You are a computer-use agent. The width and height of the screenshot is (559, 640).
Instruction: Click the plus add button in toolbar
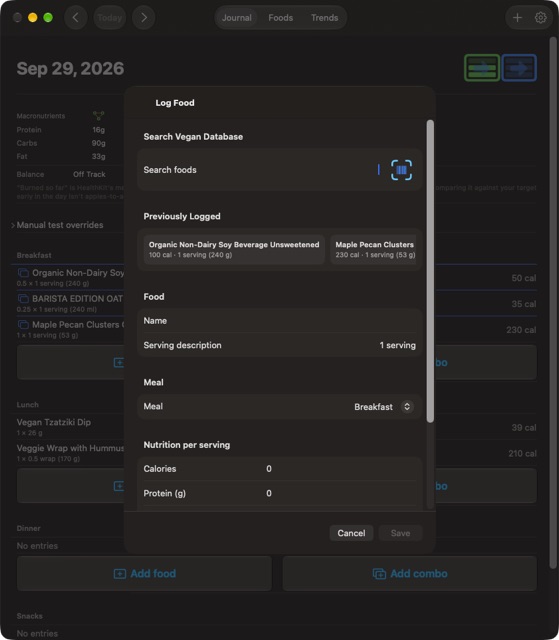pyautogui.click(x=517, y=18)
